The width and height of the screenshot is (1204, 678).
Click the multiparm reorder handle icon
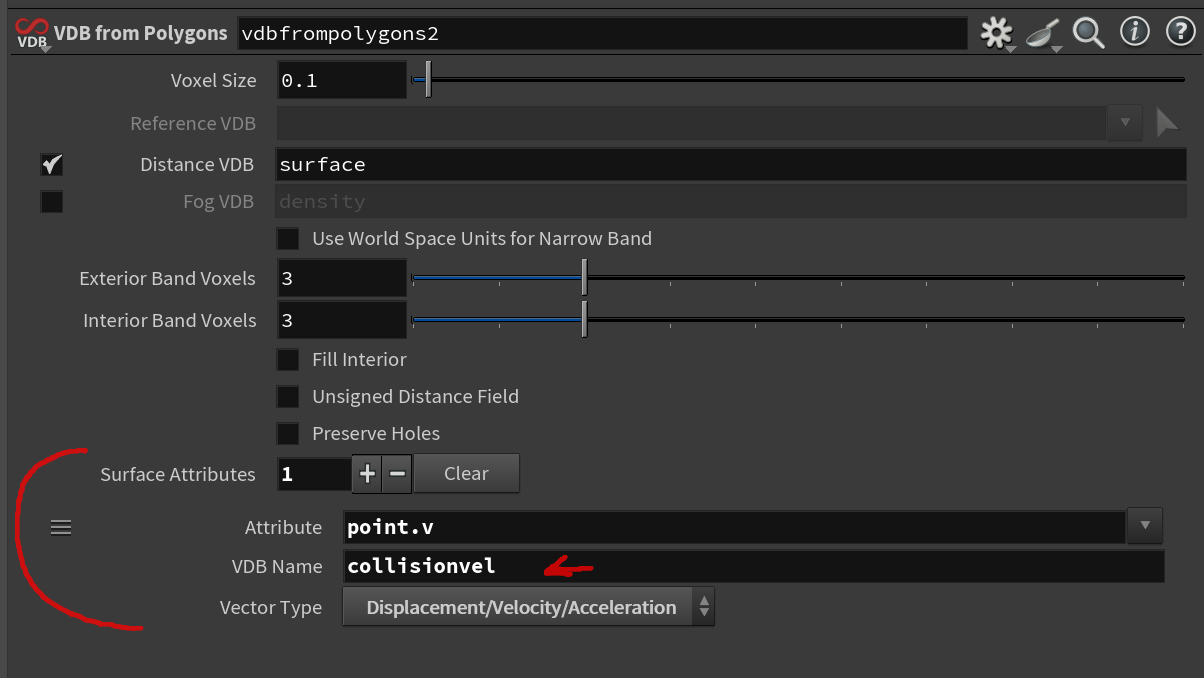click(61, 527)
